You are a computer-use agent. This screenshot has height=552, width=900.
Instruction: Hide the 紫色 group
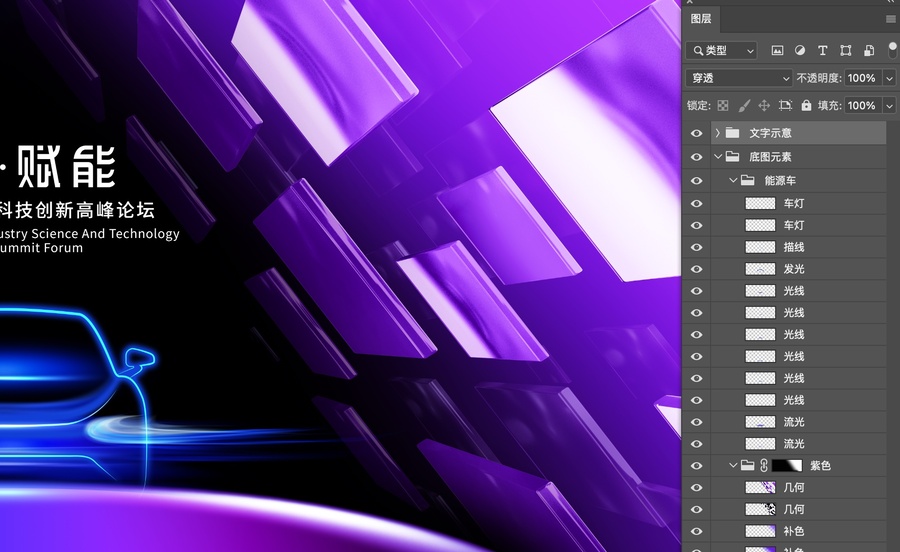[x=696, y=466]
